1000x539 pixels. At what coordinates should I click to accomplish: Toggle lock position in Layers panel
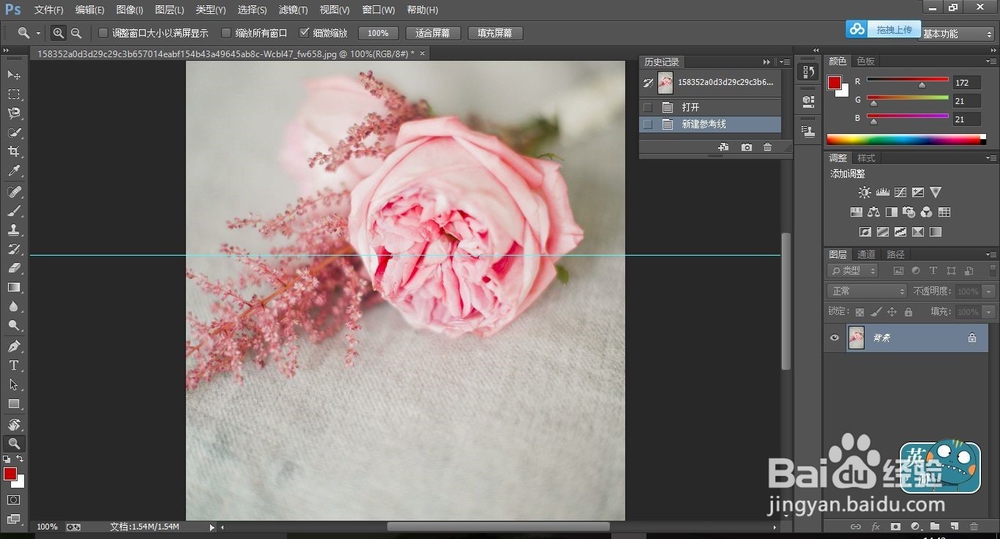tap(892, 312)
